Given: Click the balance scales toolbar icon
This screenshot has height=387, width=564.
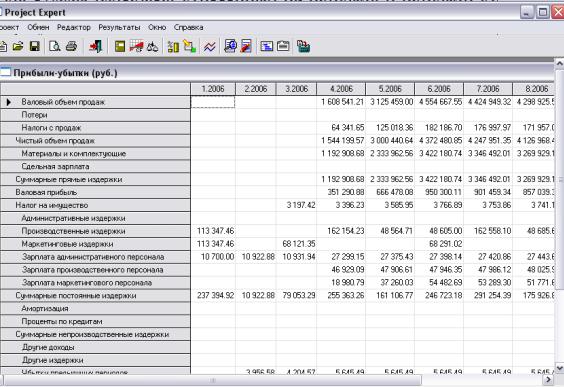Looking at the screenshot, I should [153, 46].
